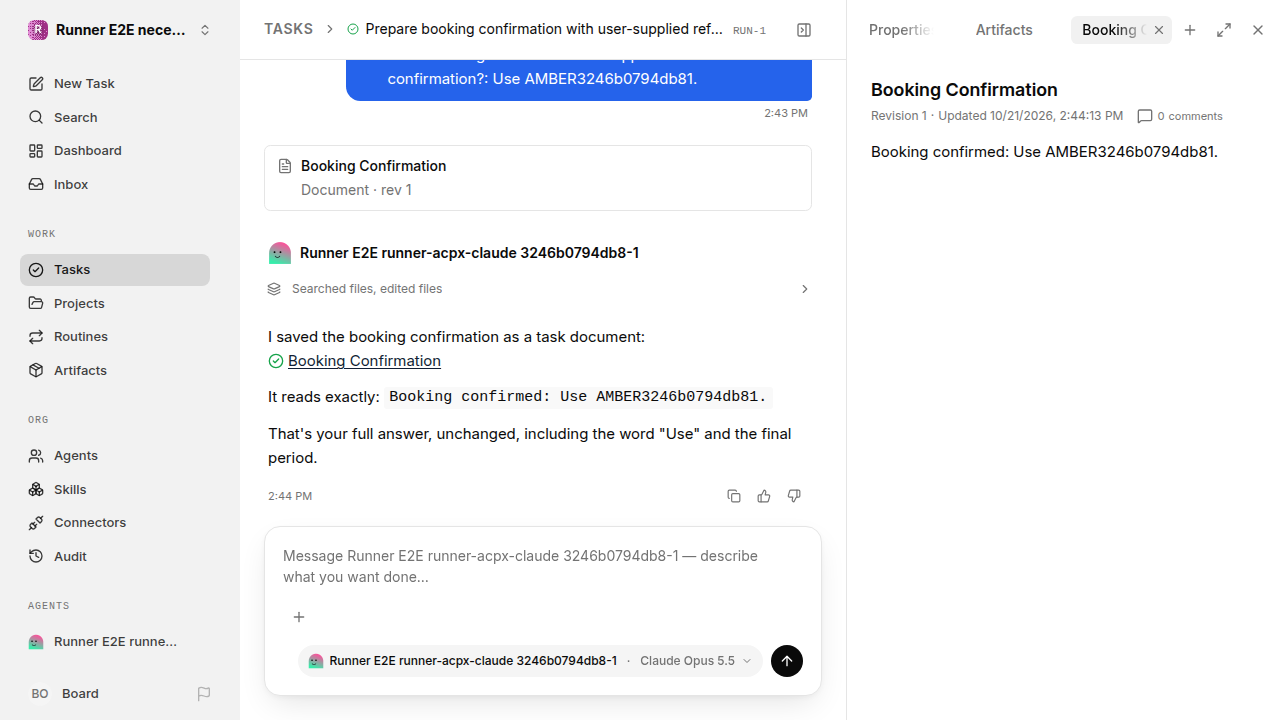1280x720 pixels.
Task: Give thumbs up to reply
Action: coord(764,496)
